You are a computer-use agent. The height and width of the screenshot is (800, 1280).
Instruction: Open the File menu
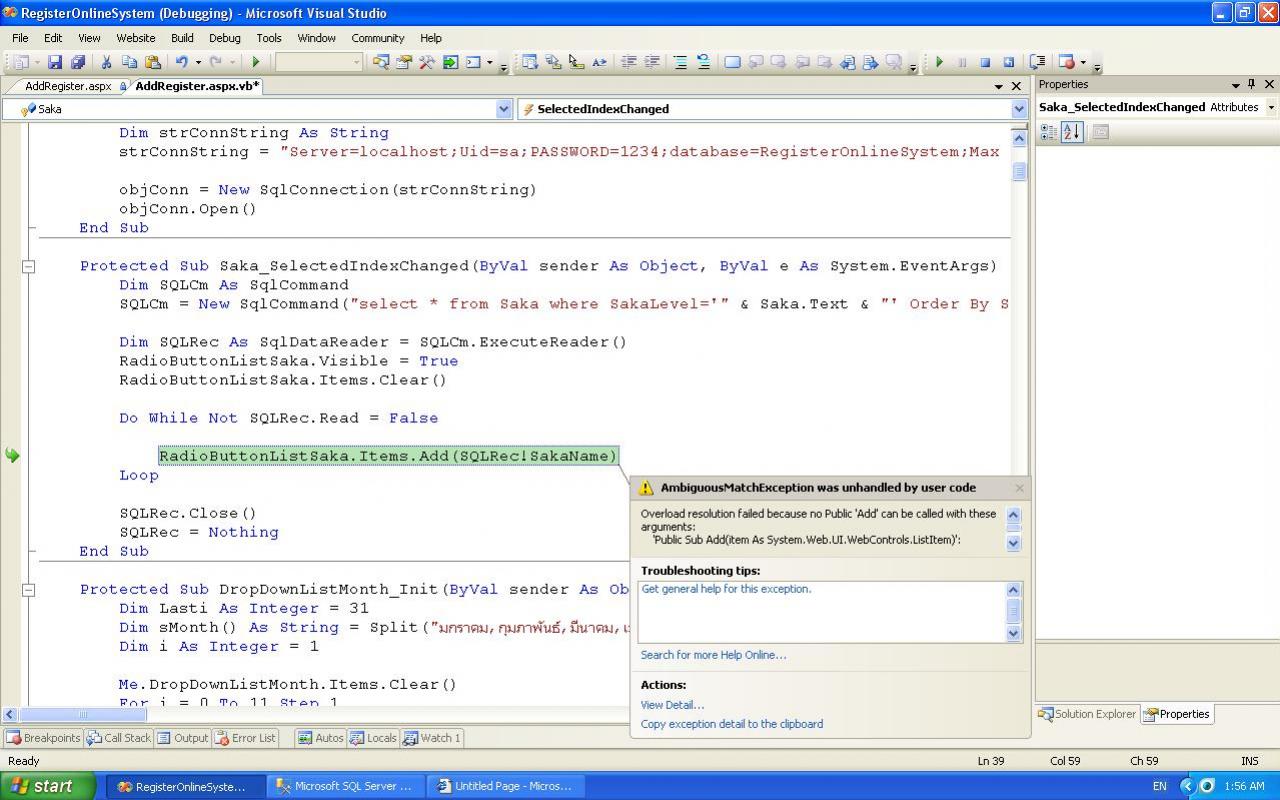(20, 38)
